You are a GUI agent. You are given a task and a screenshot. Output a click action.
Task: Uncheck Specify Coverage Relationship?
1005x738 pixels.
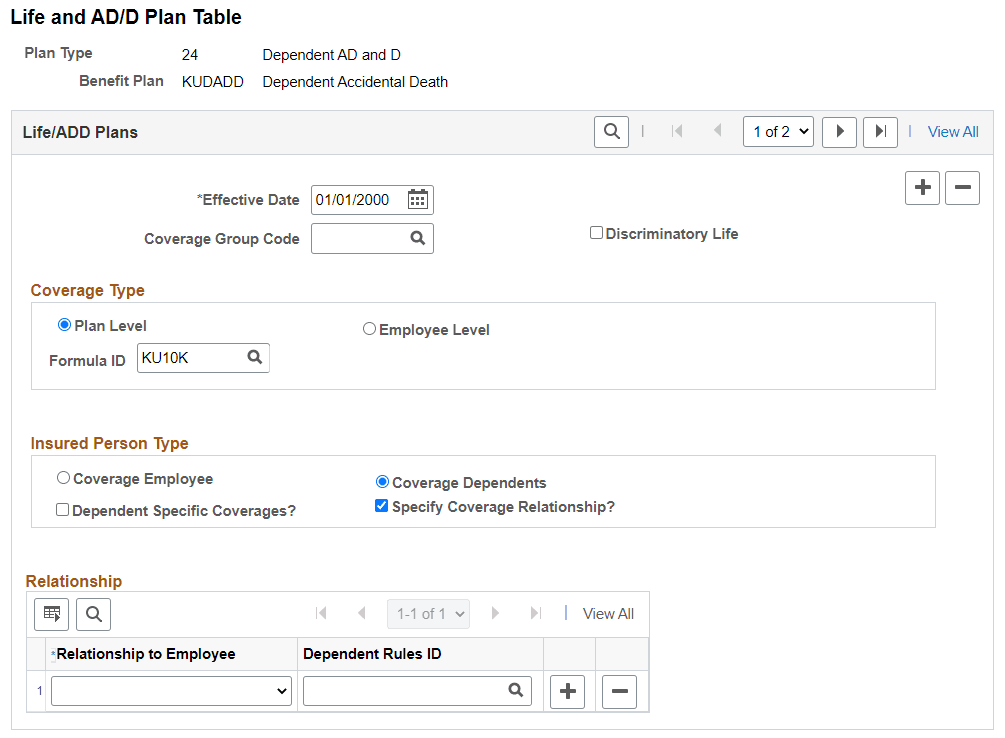381,505
